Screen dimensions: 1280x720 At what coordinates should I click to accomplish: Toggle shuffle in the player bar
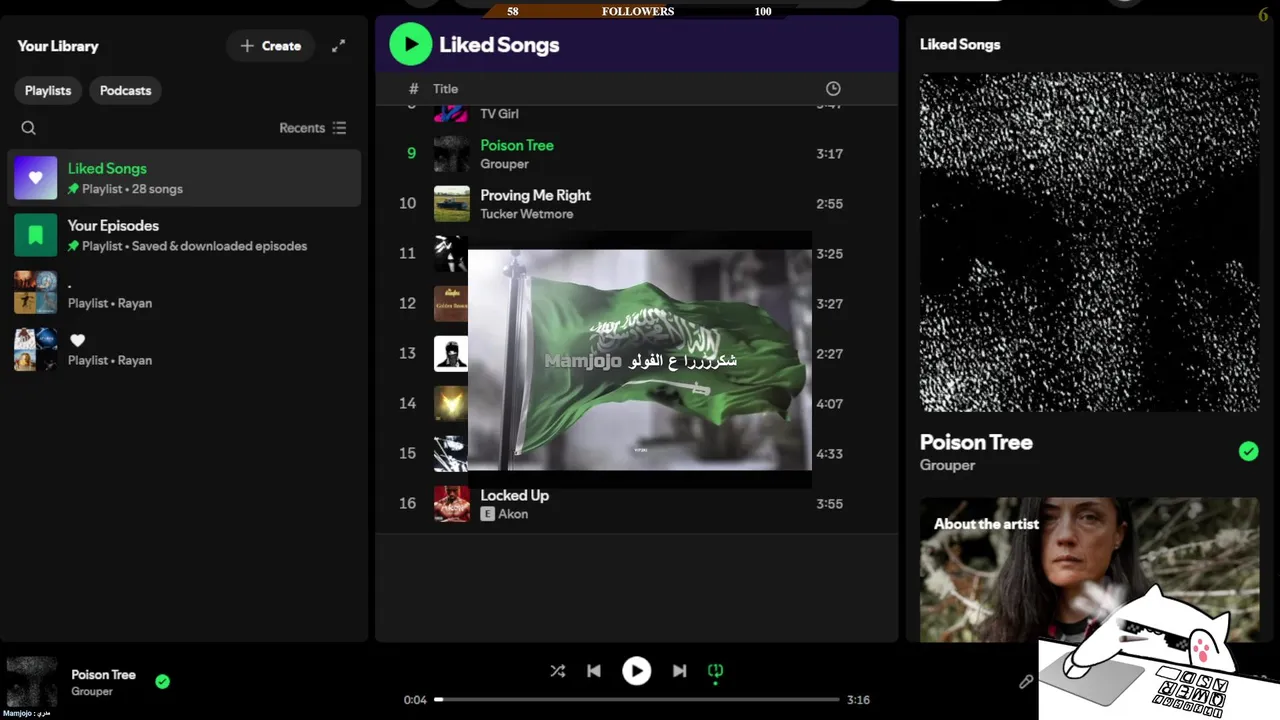click(x=557, y=671)
